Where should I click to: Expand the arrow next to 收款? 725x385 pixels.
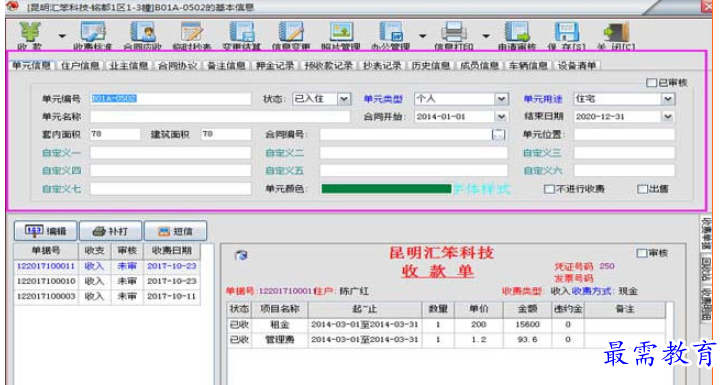click(62, 36)
